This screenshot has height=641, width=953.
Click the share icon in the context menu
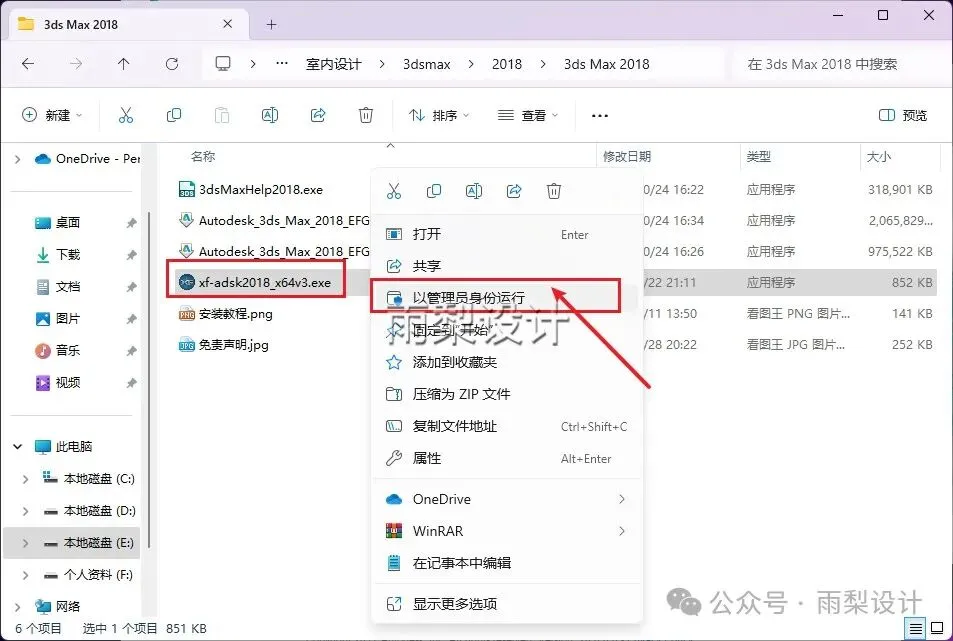pyautogui.click(x=514, y=191)
